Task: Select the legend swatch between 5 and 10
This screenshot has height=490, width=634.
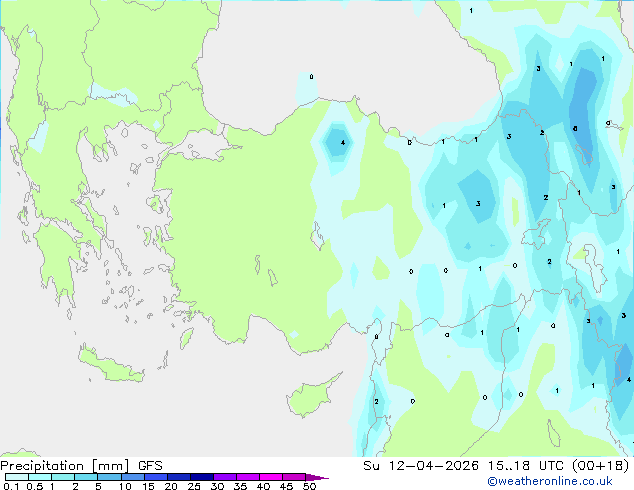Action: 109,477
